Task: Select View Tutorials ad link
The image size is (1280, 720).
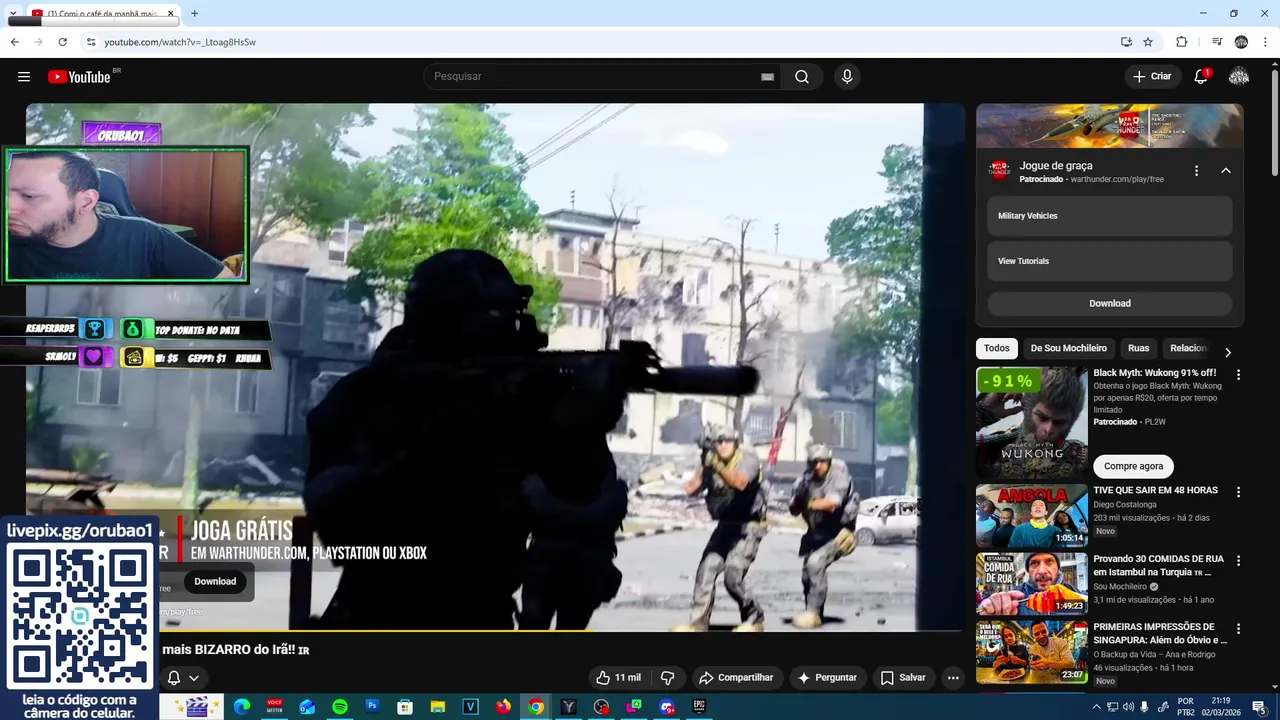Action: tap(1109, 261)
